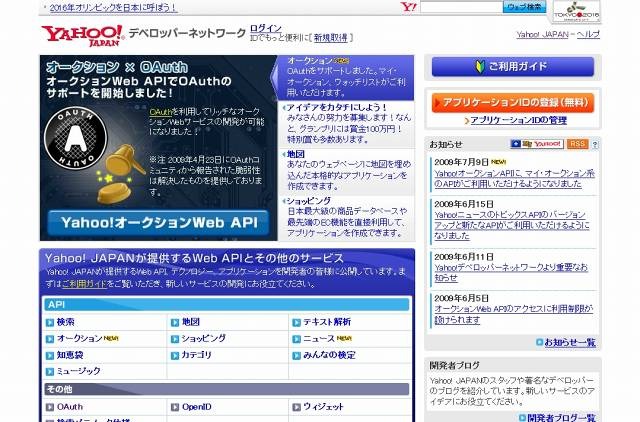Click into the top search input field
The height and width of the screenshot is (422, 640).
click(x=460, y=7)
